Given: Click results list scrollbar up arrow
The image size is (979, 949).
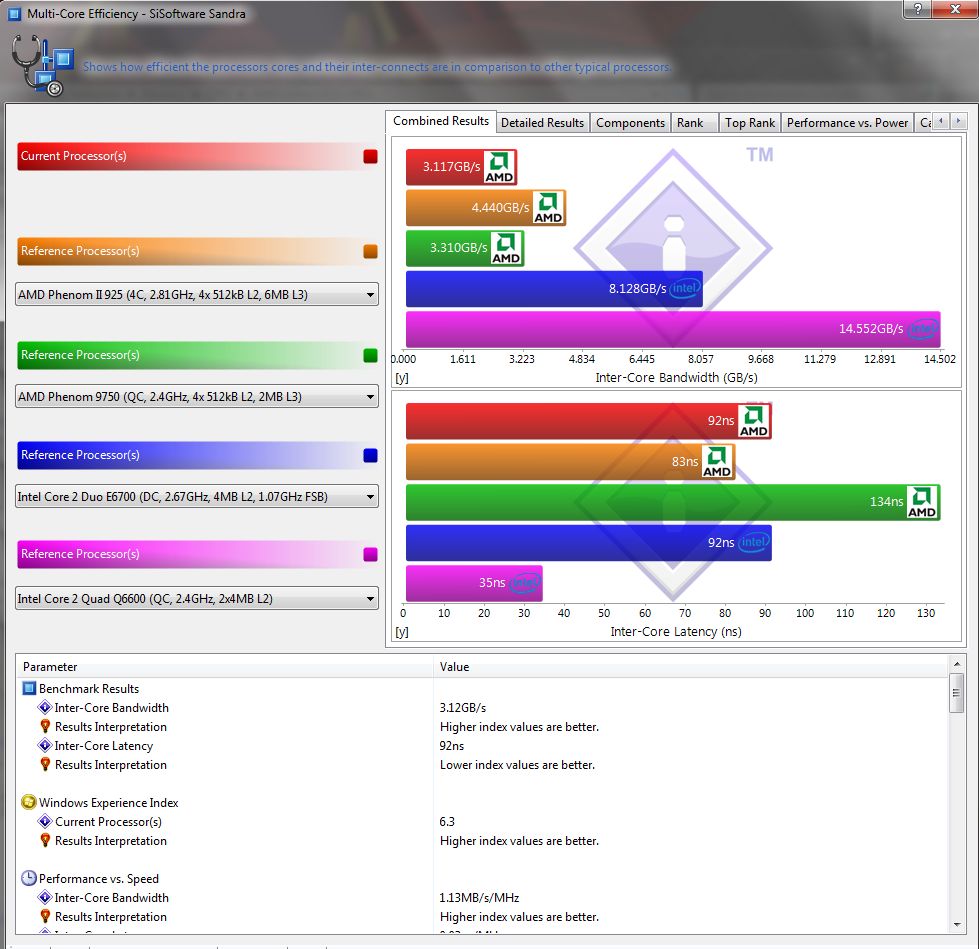Looking at the screenshot, I should [957, 663].
